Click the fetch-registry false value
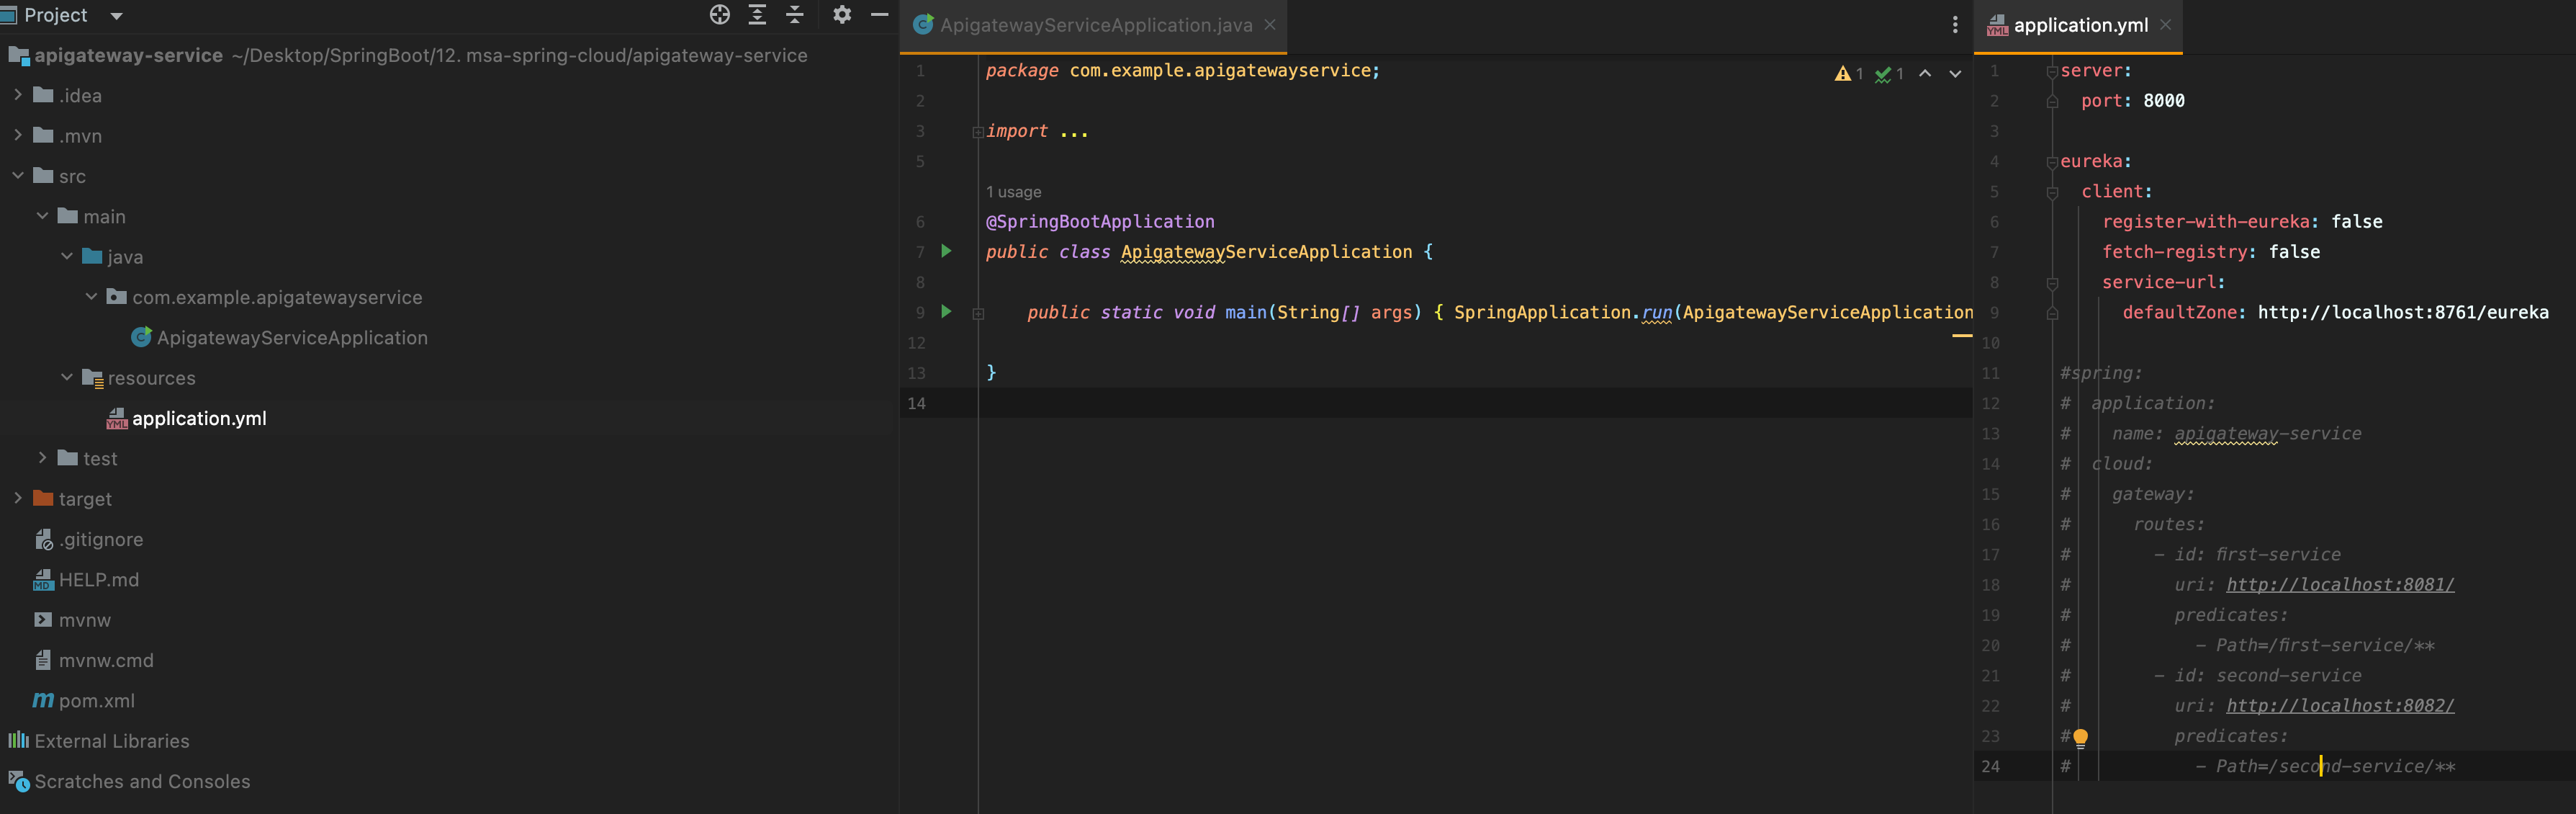Screen dimensions: 2576x814 [x=2294, y=252]
